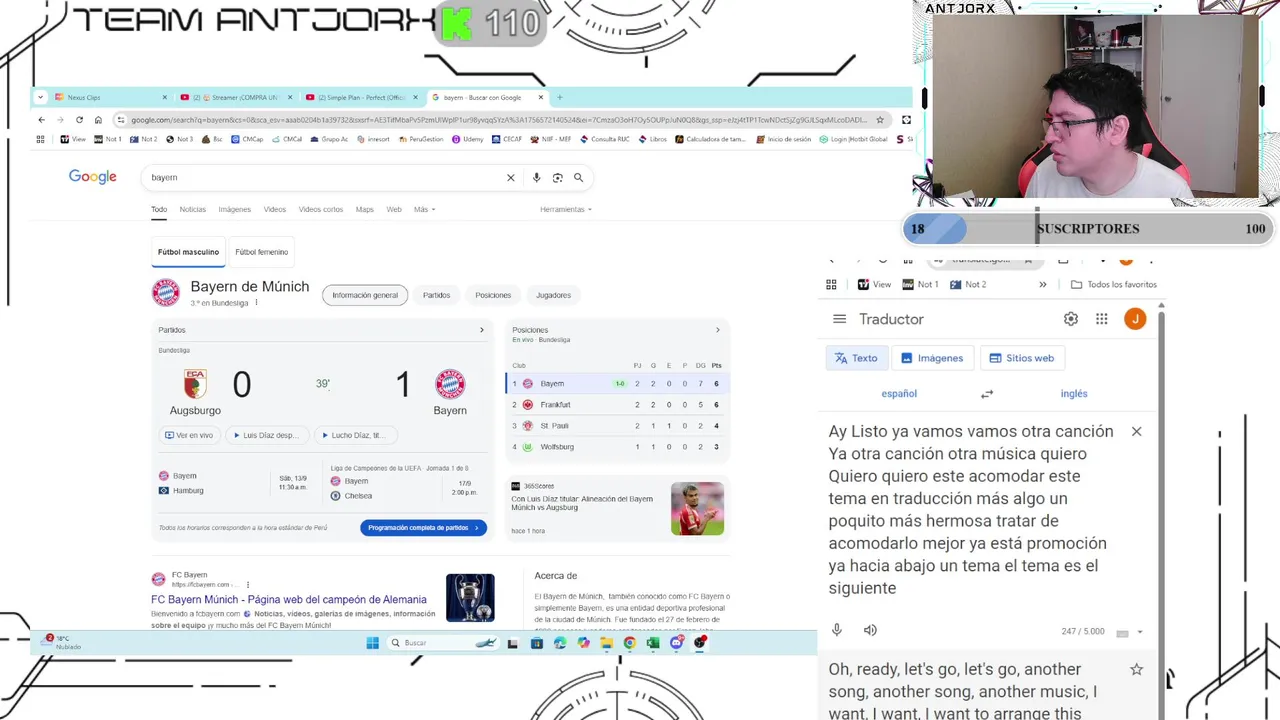Open the orange J account avatar
The width and height of the screenshot is (1280, 720).
pyautogui.click(x=1135, y=319)
